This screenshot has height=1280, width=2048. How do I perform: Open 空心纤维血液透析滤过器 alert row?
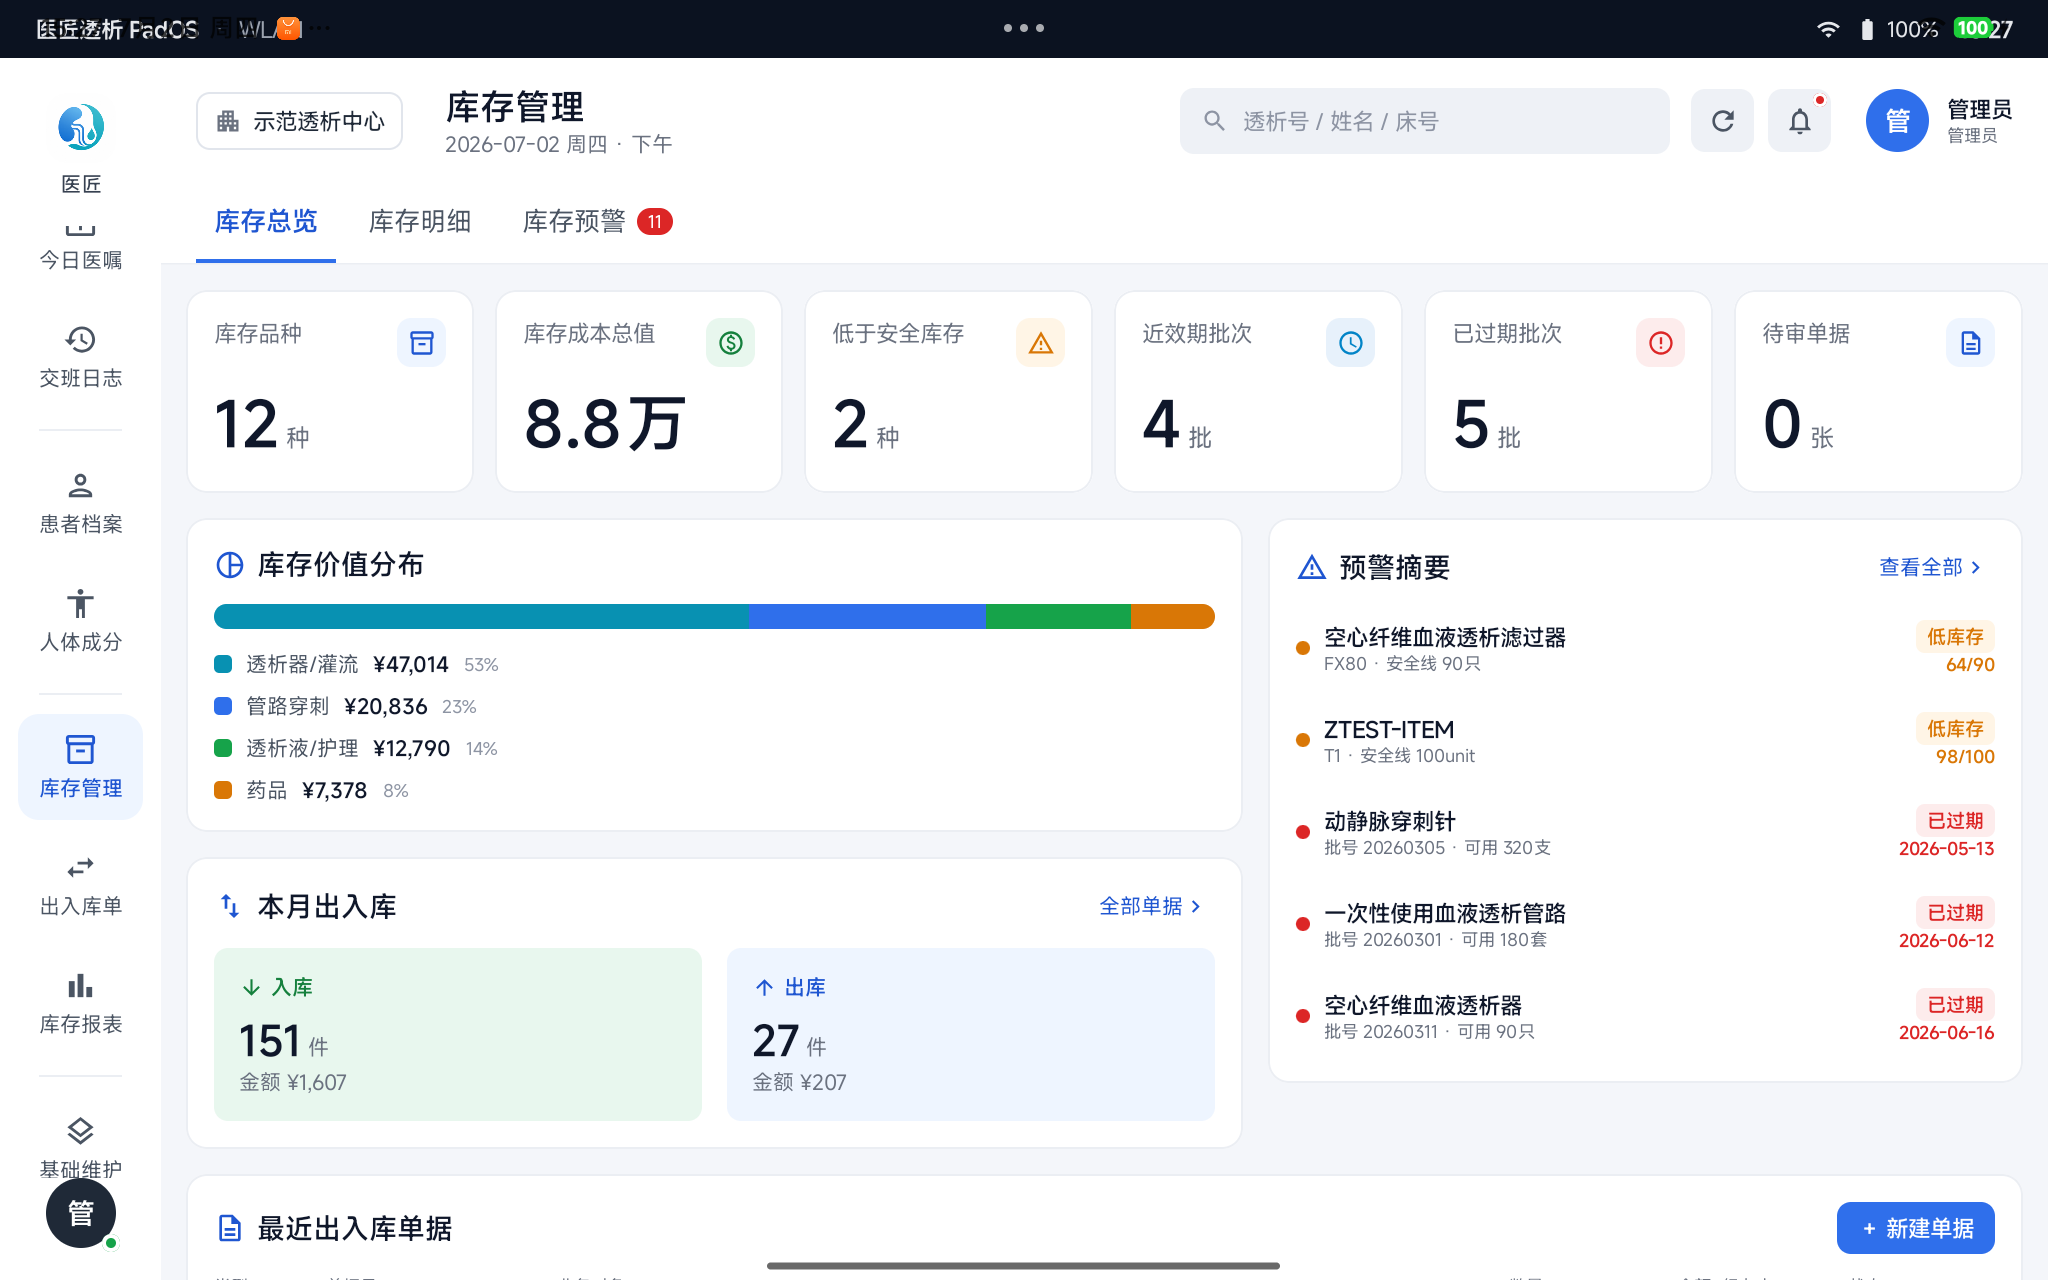[1645, 649]
